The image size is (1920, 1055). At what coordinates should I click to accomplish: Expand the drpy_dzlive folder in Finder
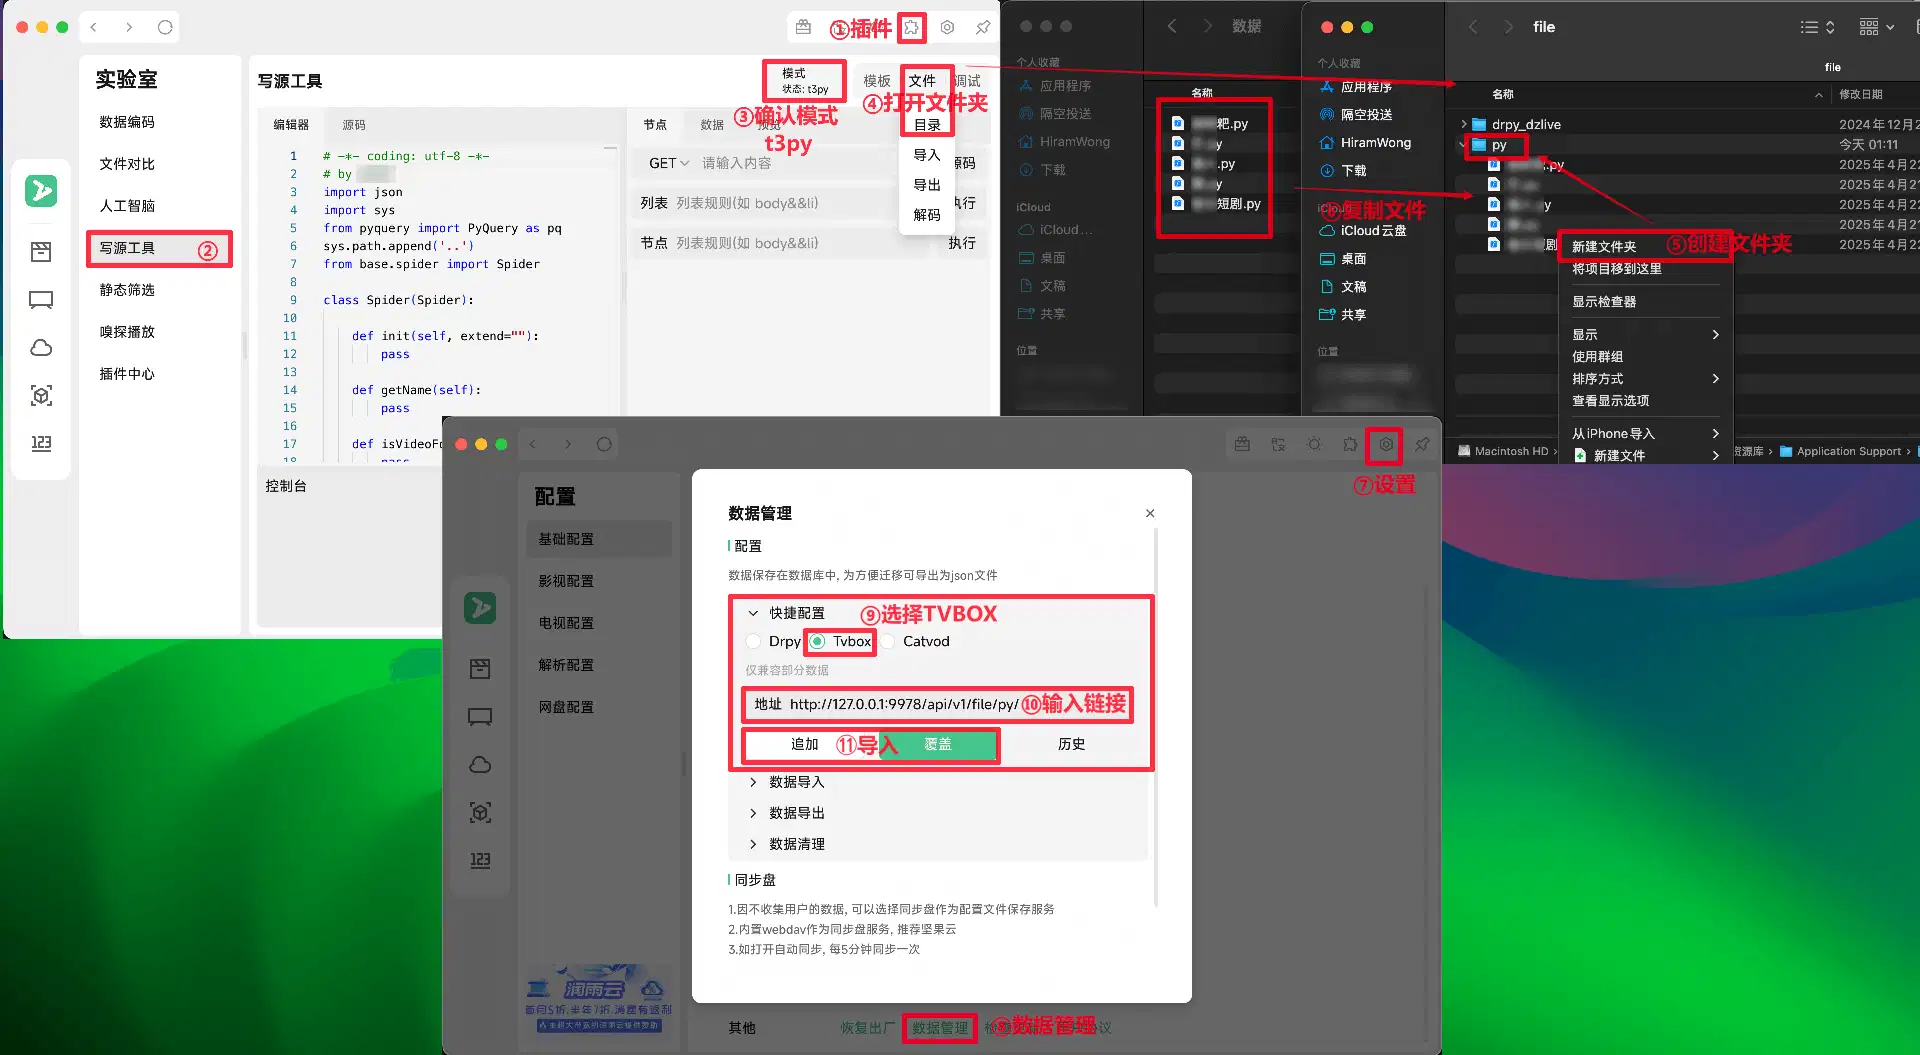point(1464,125)
